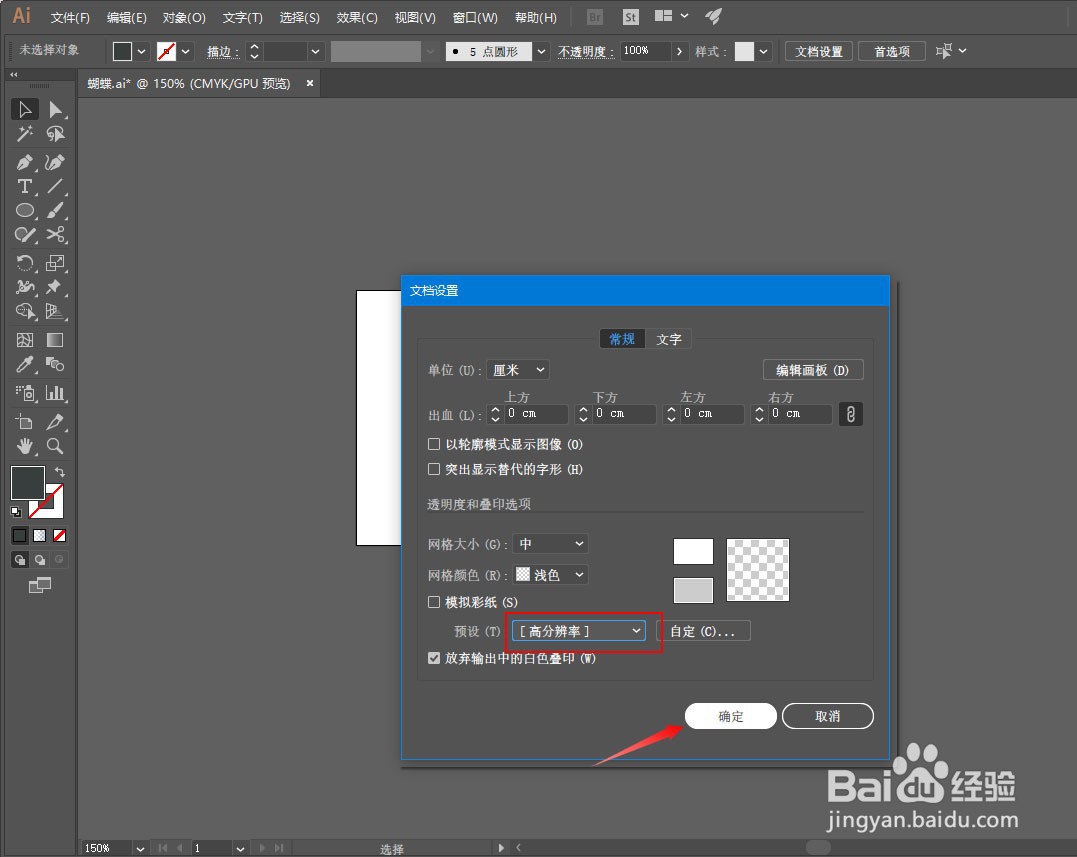Set toolbox paint mode to None
The height and width of the screenshot is (857, 1077).
(60, 536)
